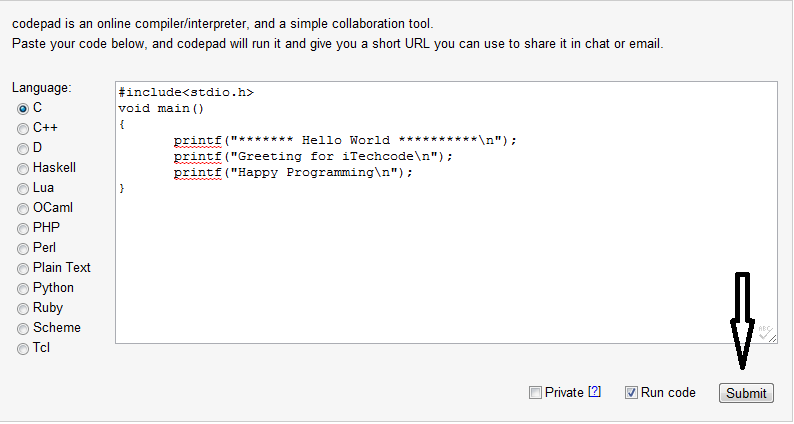Click the Submit button
The height and width of the screenshot is (424, 794).
746,393
